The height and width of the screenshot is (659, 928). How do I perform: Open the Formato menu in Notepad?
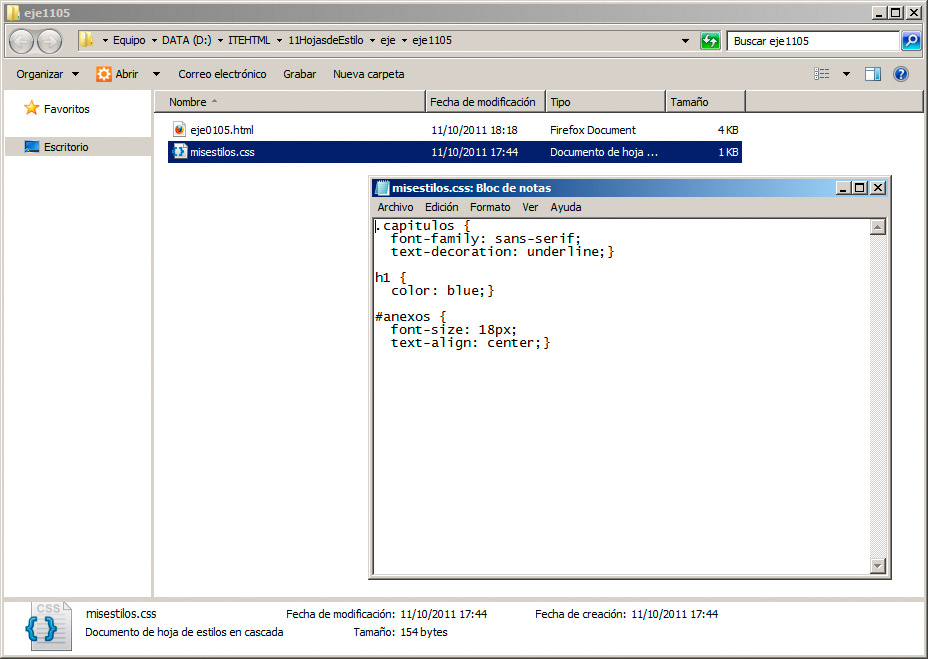pos(490,207)
